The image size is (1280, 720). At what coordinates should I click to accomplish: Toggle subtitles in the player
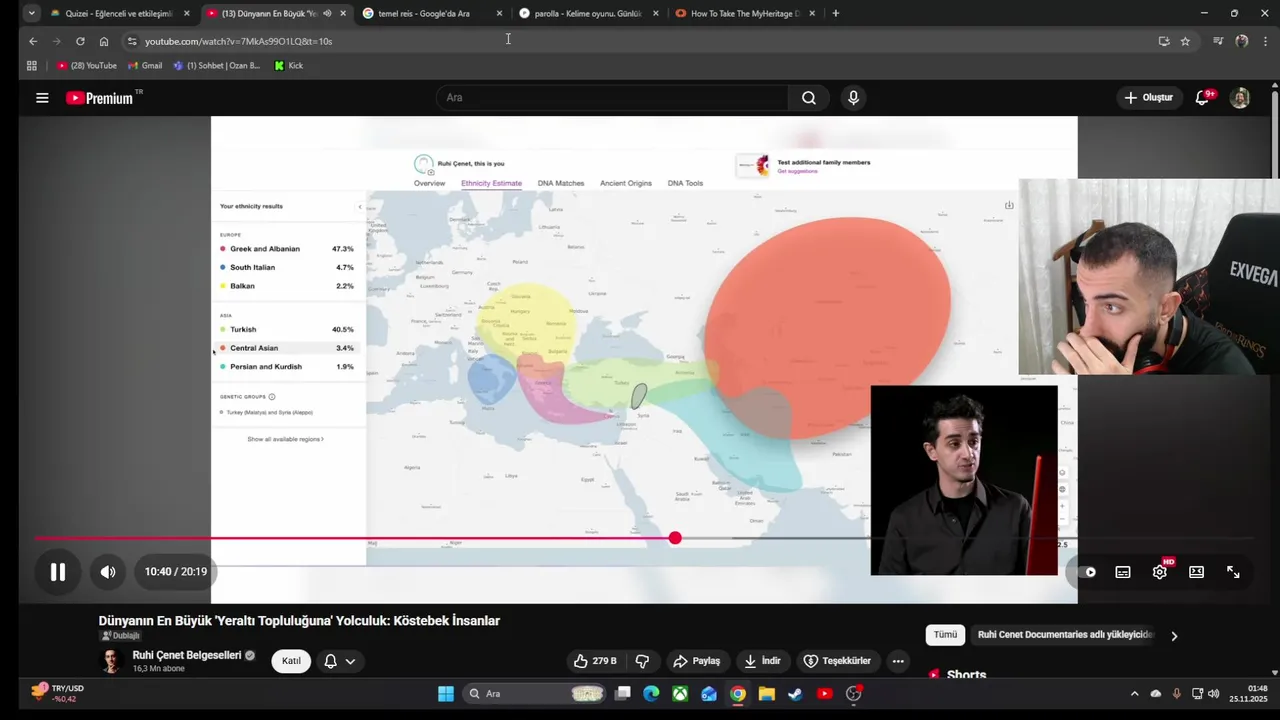point(1123,572)
